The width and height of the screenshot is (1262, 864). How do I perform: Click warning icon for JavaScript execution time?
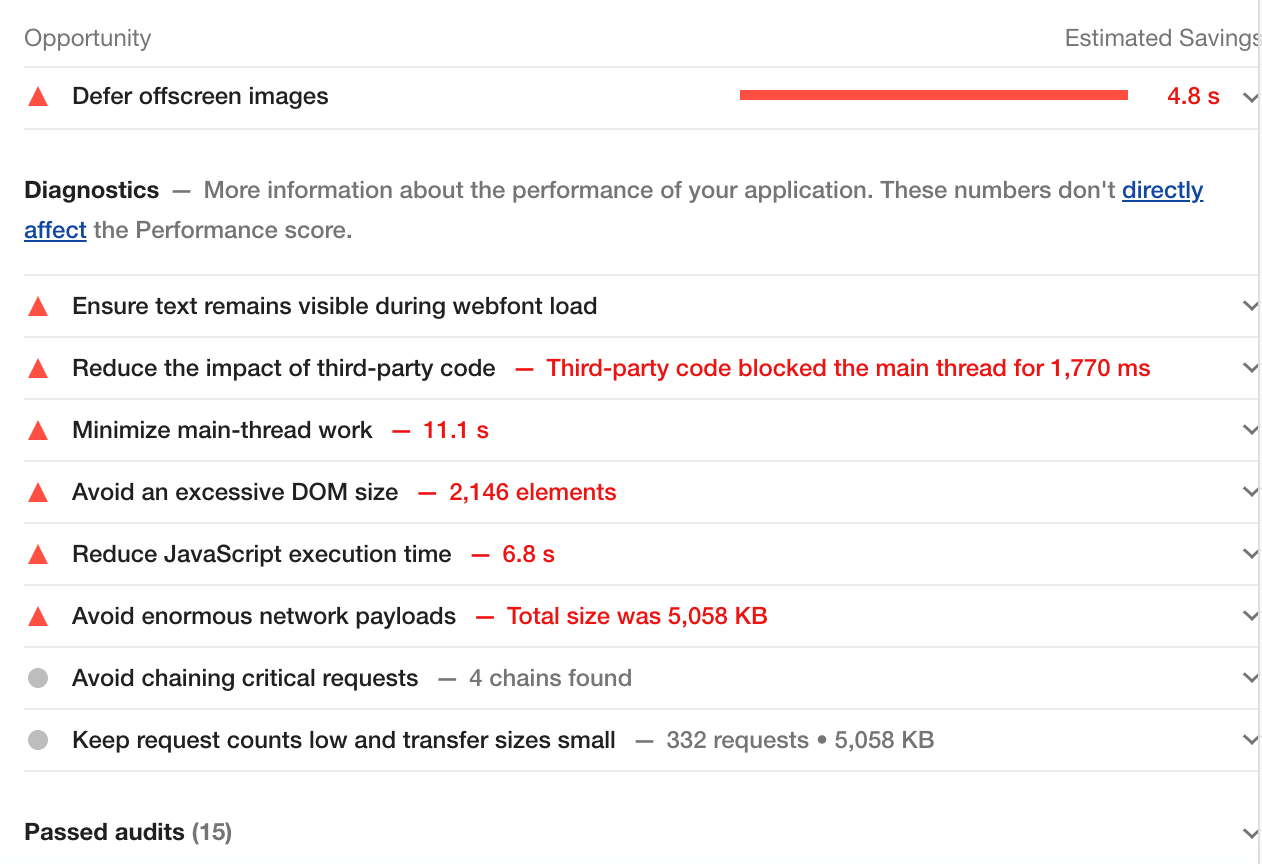pyautogui.click(x=38, y=555)
